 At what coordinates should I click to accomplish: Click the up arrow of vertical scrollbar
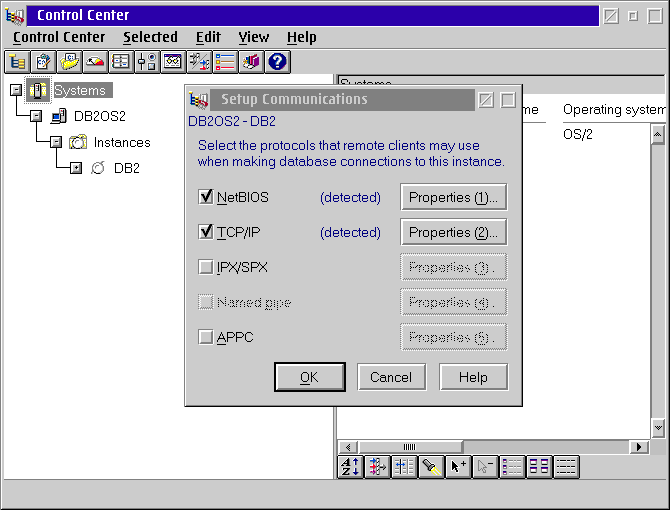pyautogui.click(x=658, y=135)
